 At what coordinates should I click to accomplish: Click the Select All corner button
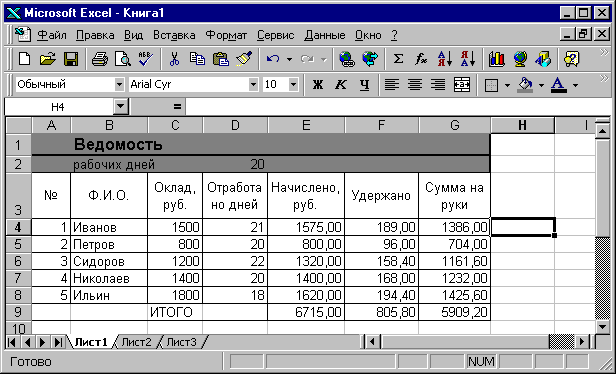pyautogui.click(x=18, y=125)
